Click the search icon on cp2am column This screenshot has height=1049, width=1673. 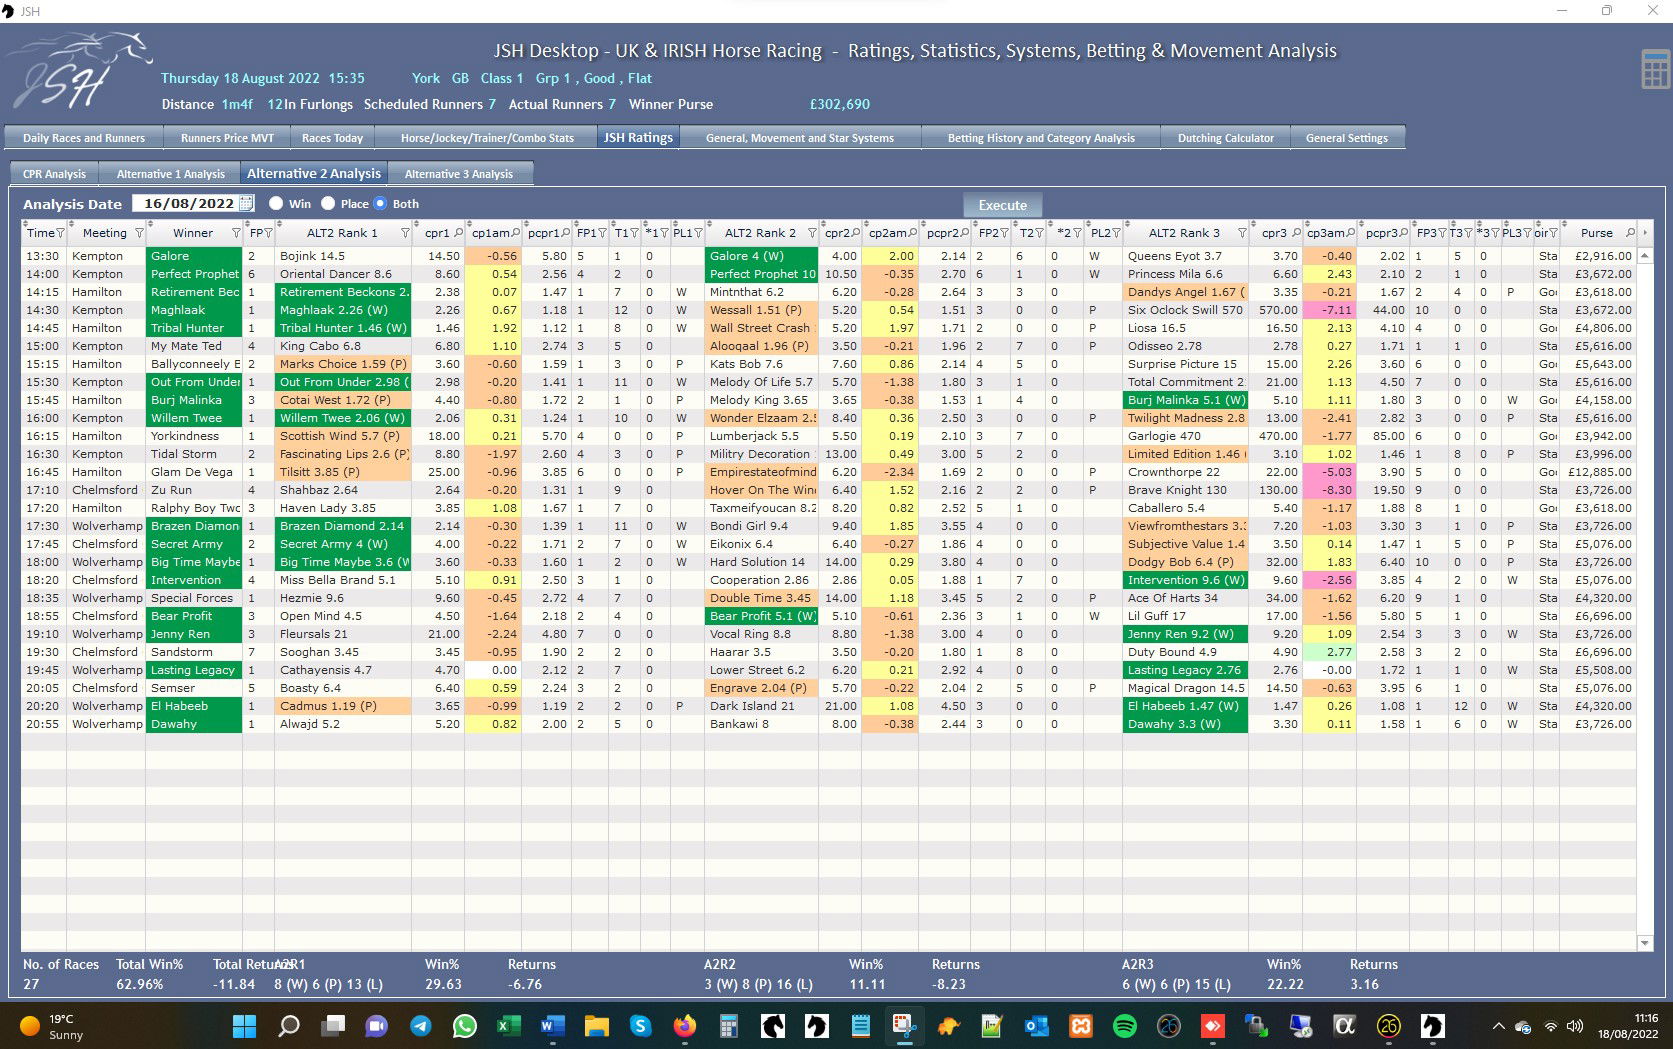tap(913, 233)
